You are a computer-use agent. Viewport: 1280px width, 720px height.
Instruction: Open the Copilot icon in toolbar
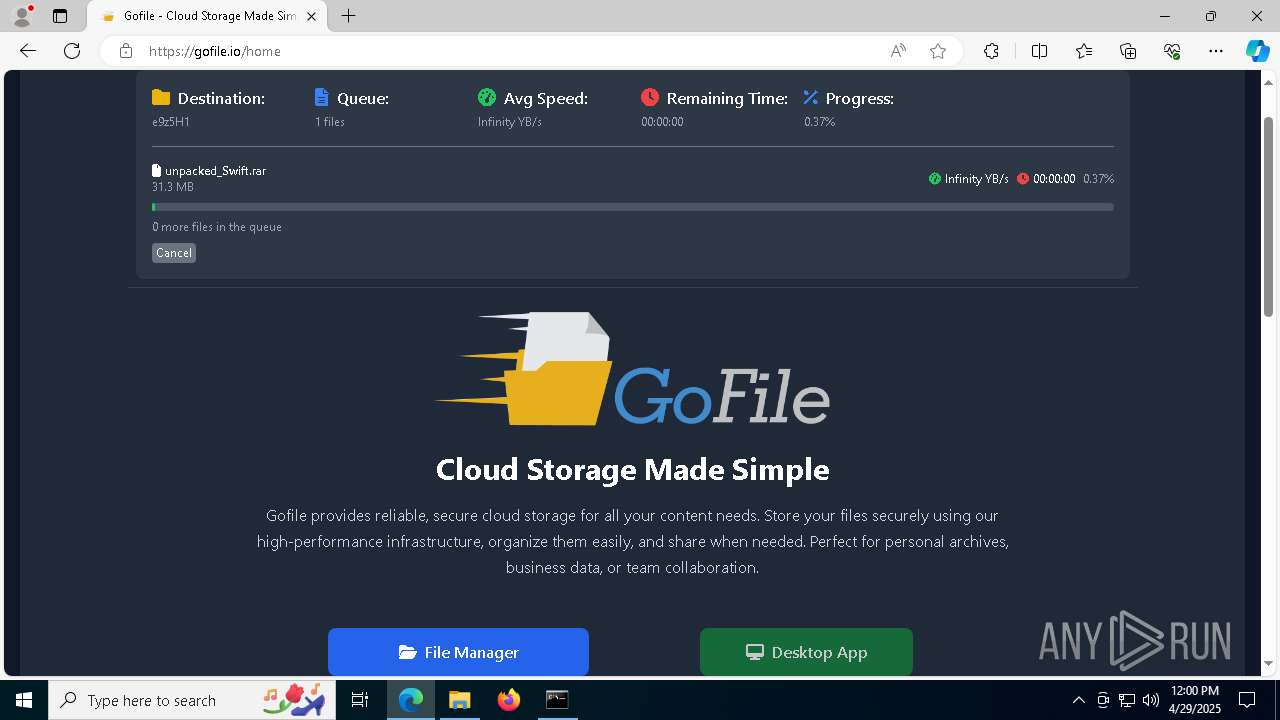[x=1257, y=51]
